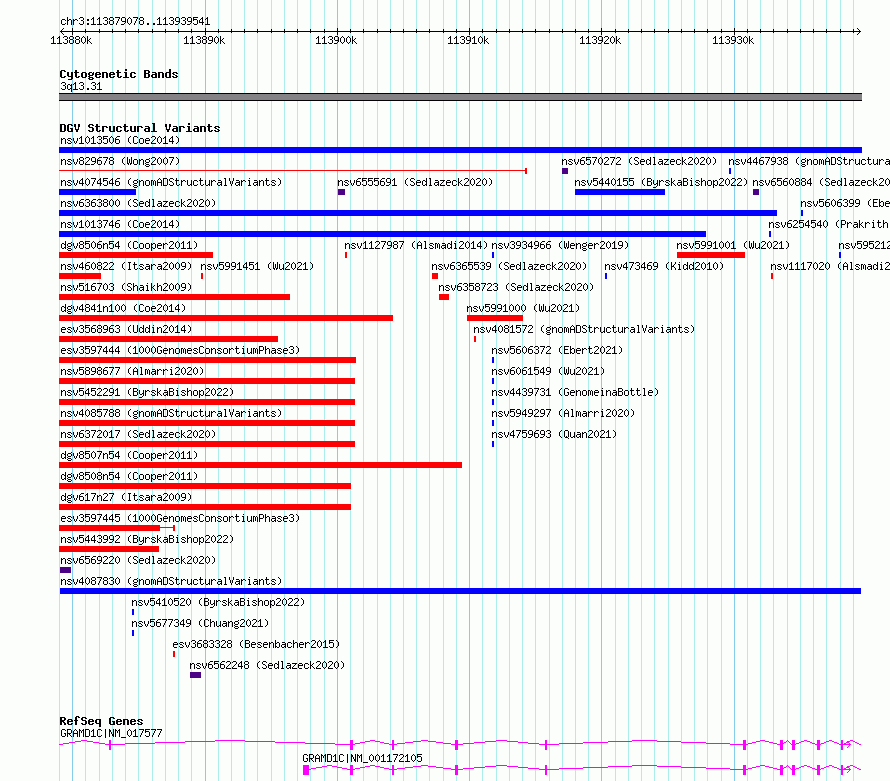Click the purple nsv6562248 variant box

[195, 675]
